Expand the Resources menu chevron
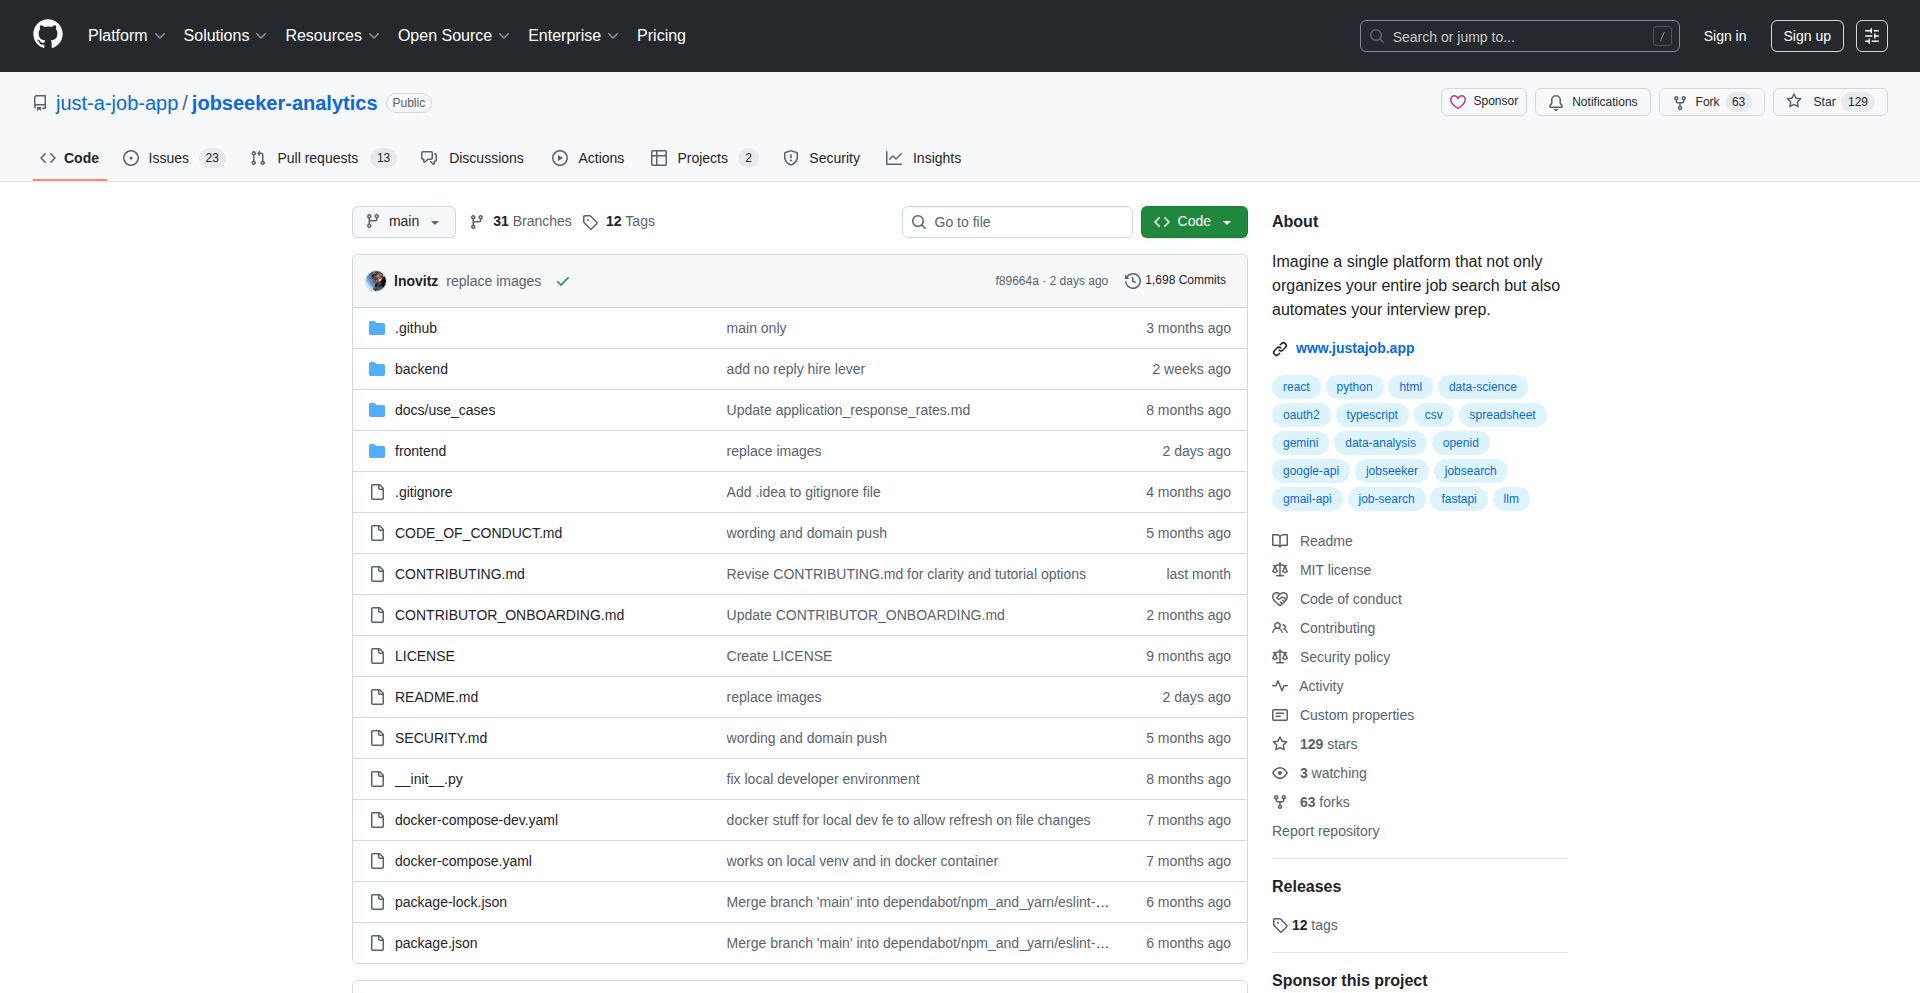This screenshot has width=1920, height=993. [x=374, y=36]
